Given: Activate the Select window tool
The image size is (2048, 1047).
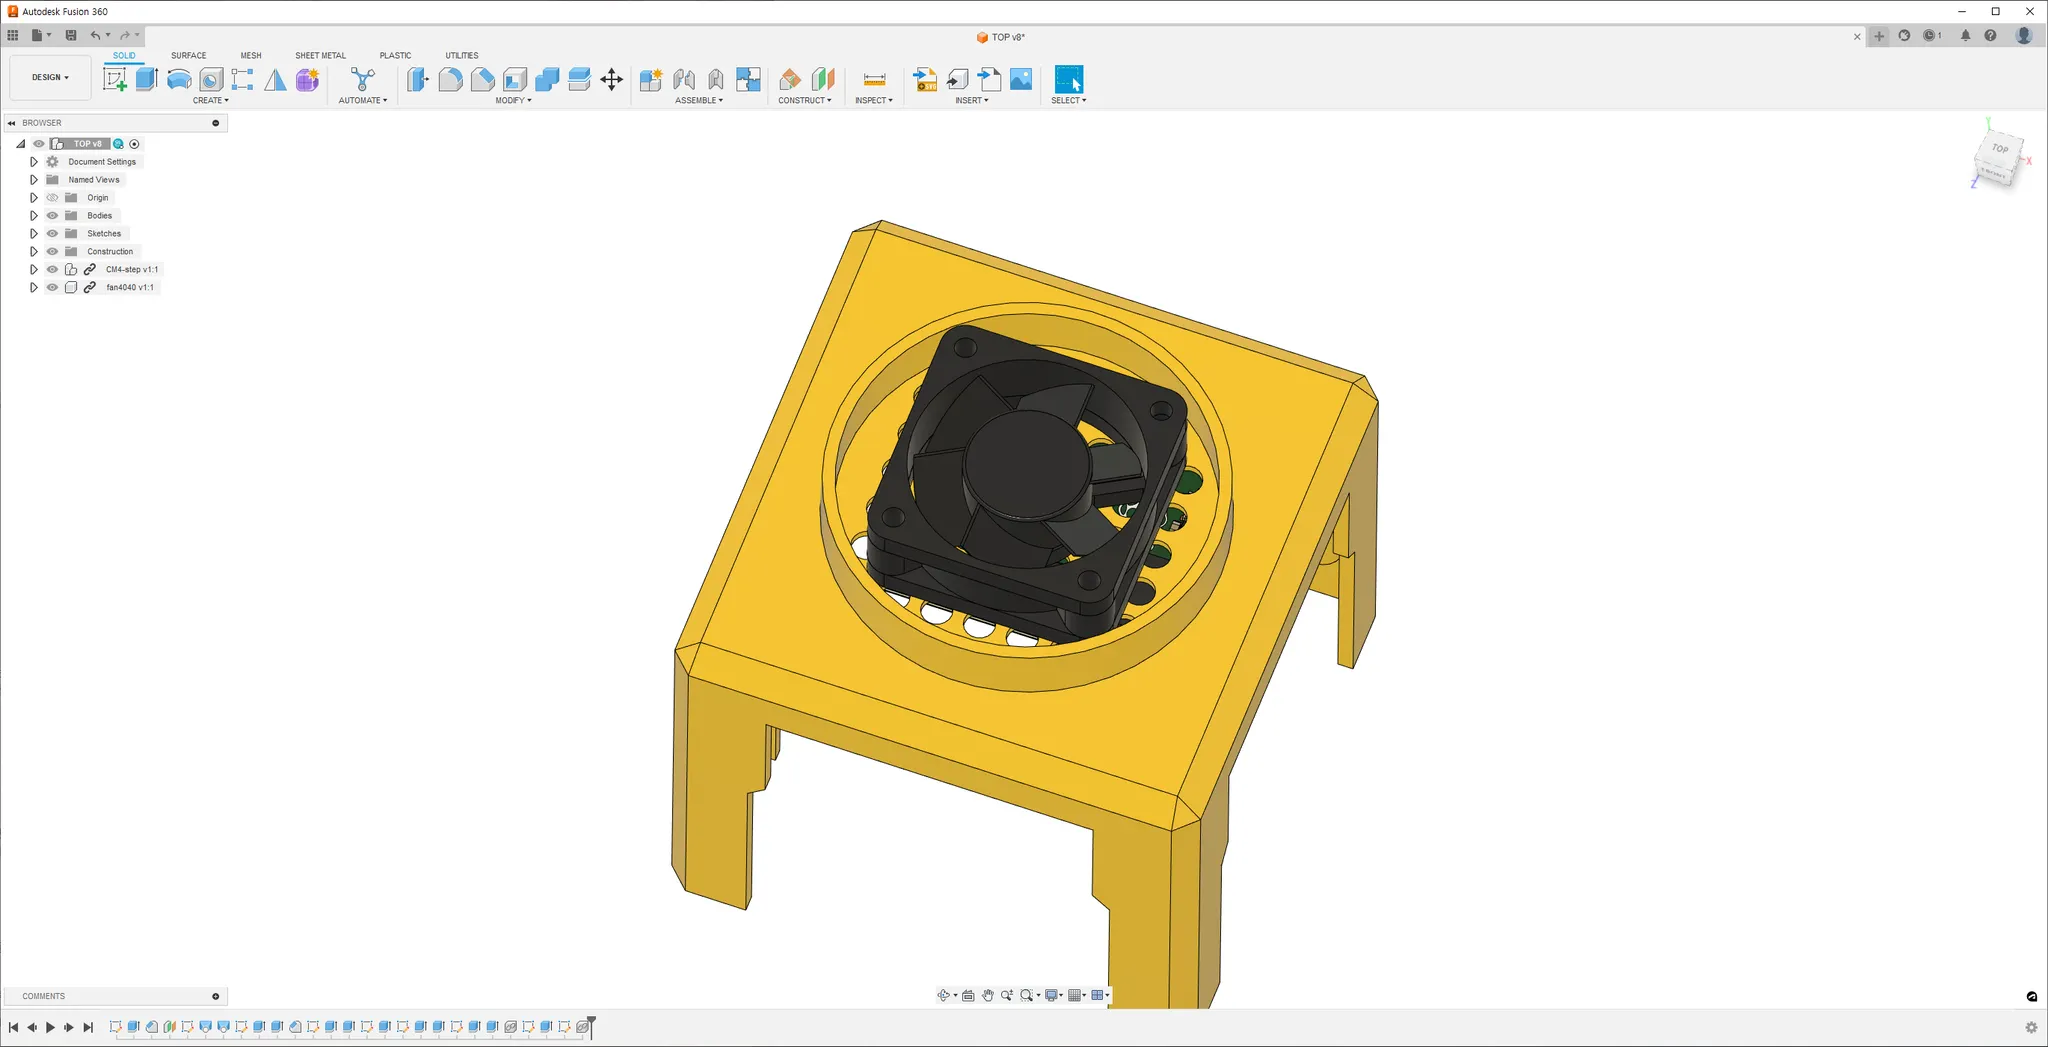Looking at the screenshot, I should click(x=1069, y=79).
